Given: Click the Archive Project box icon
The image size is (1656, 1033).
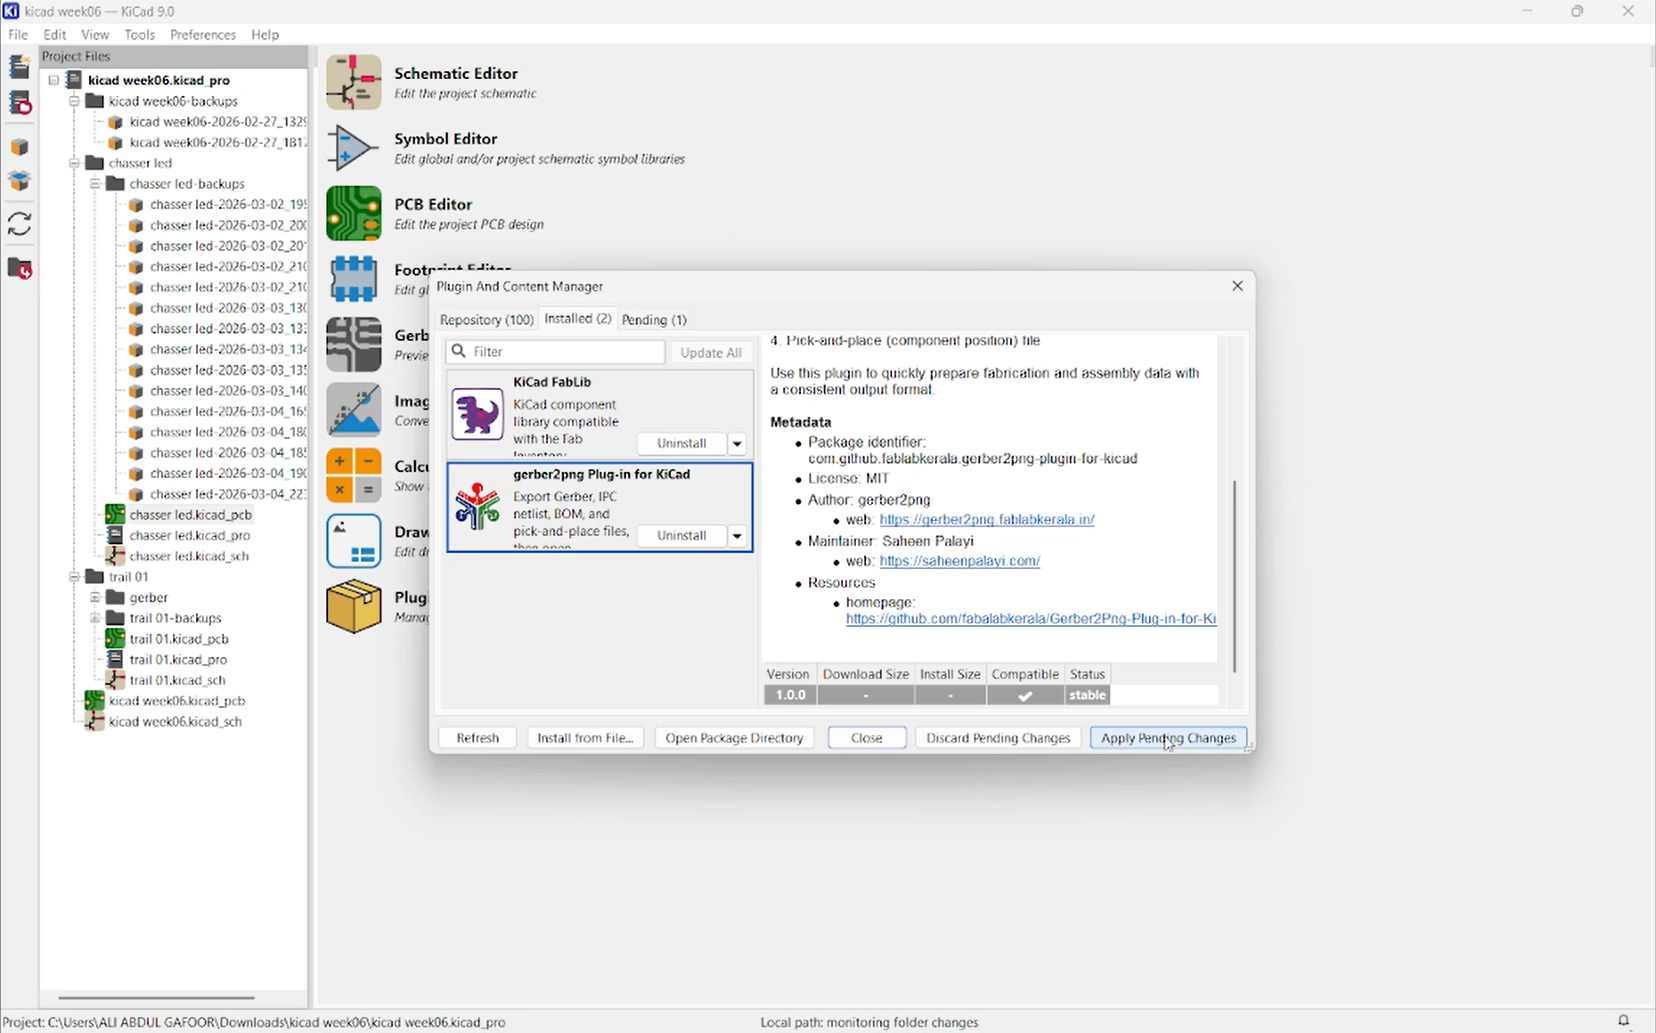Looking at the screenshot, I should [19, 147].
